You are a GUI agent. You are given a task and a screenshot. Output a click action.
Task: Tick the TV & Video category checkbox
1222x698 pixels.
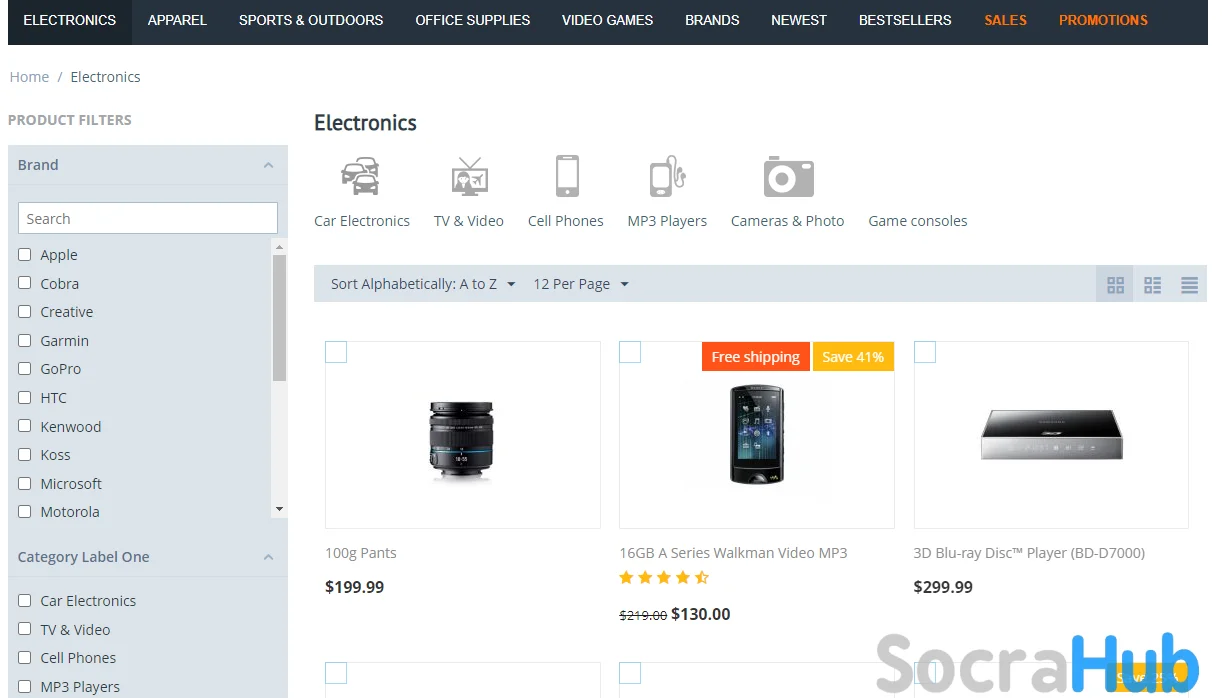pos(25,629)
